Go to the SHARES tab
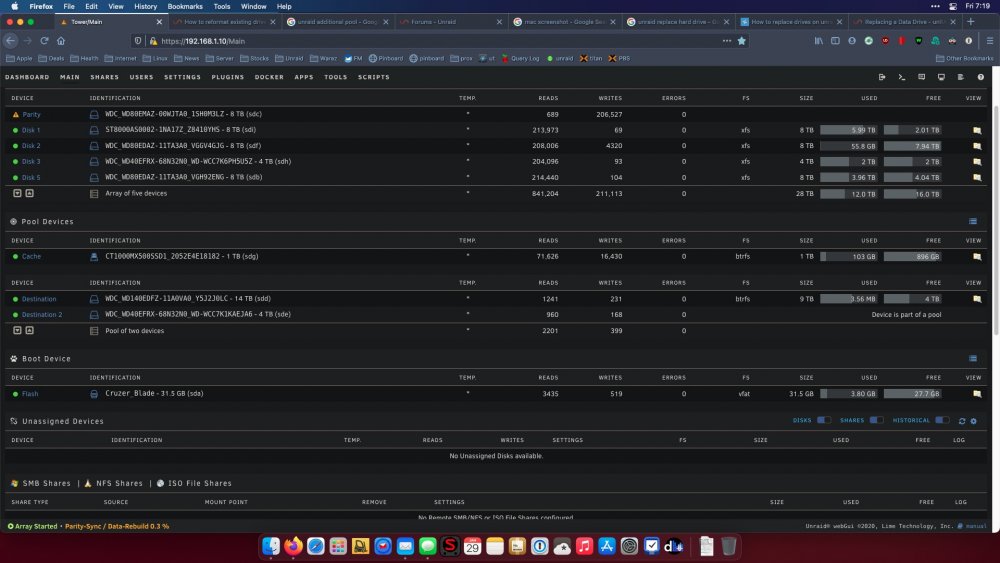Image resolution: width=1000 pixels, height=563 pixels. pyautogui.click(x=105, y=77)
